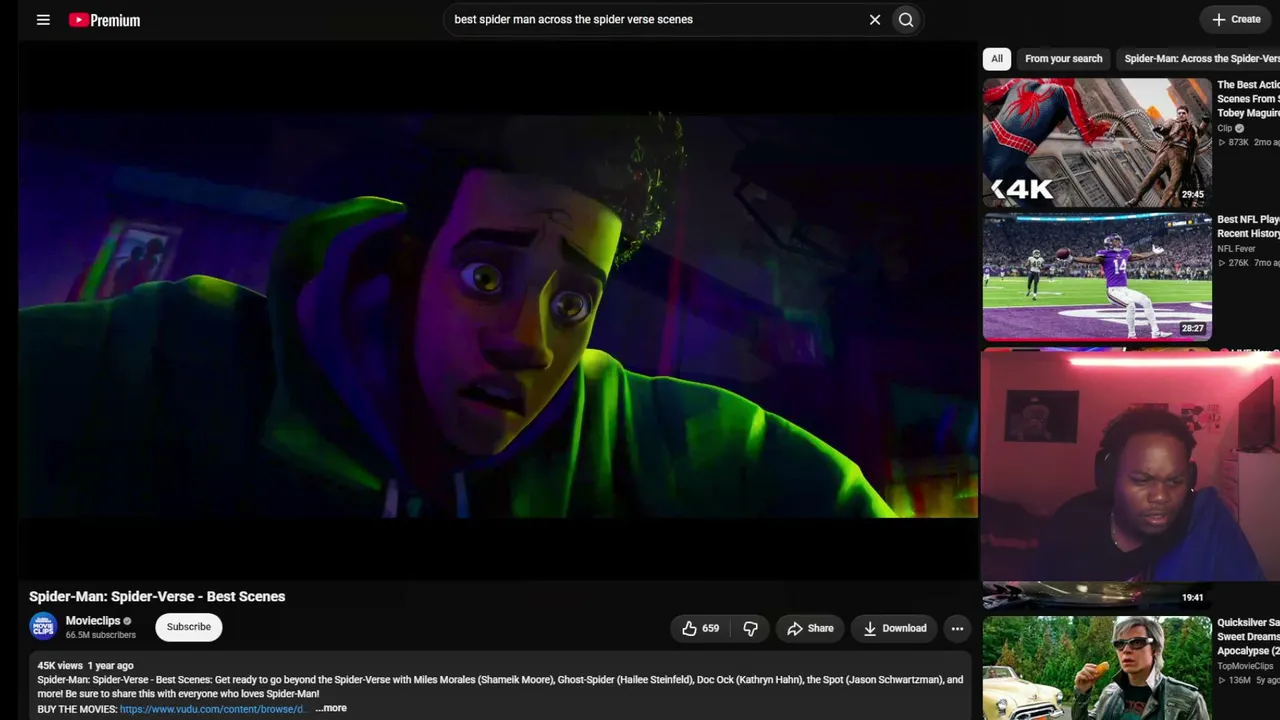Open the Movieclips channel avatar
This screenshot has height=720, width=1280.
[43, 627]
